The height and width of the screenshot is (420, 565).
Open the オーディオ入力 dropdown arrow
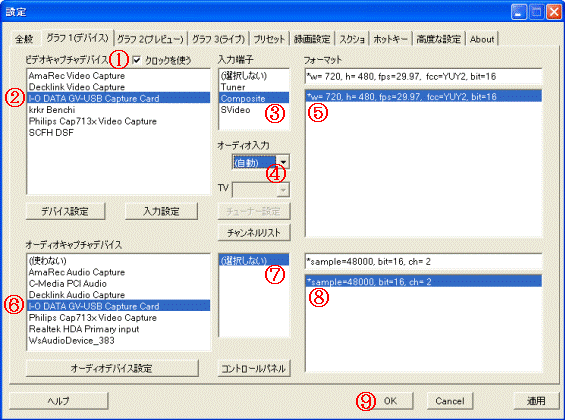[283, 162]
